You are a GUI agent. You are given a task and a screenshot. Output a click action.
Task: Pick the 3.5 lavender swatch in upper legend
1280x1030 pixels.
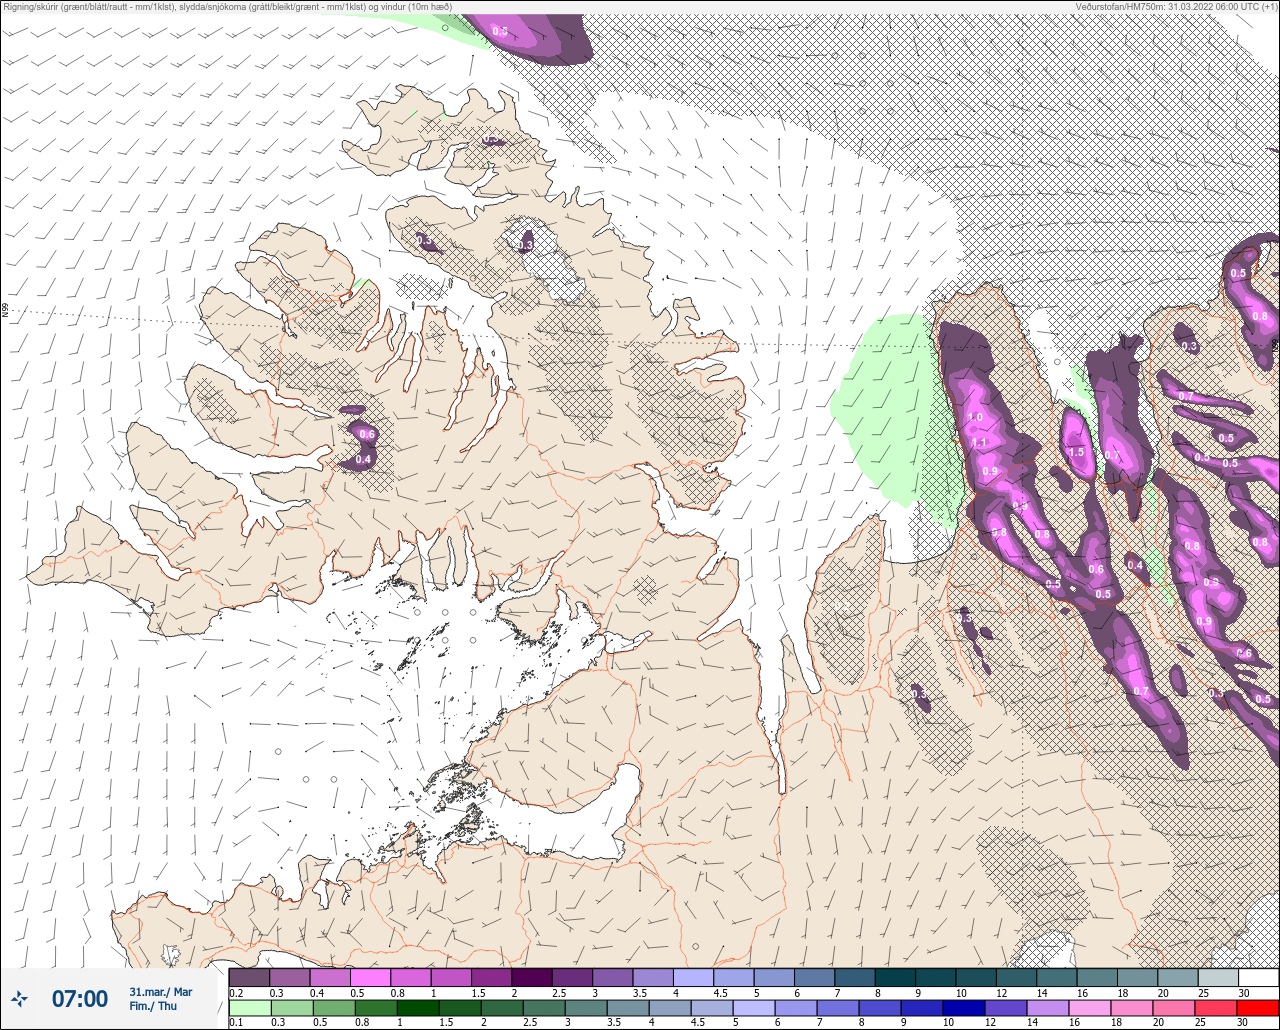(653, 977)
